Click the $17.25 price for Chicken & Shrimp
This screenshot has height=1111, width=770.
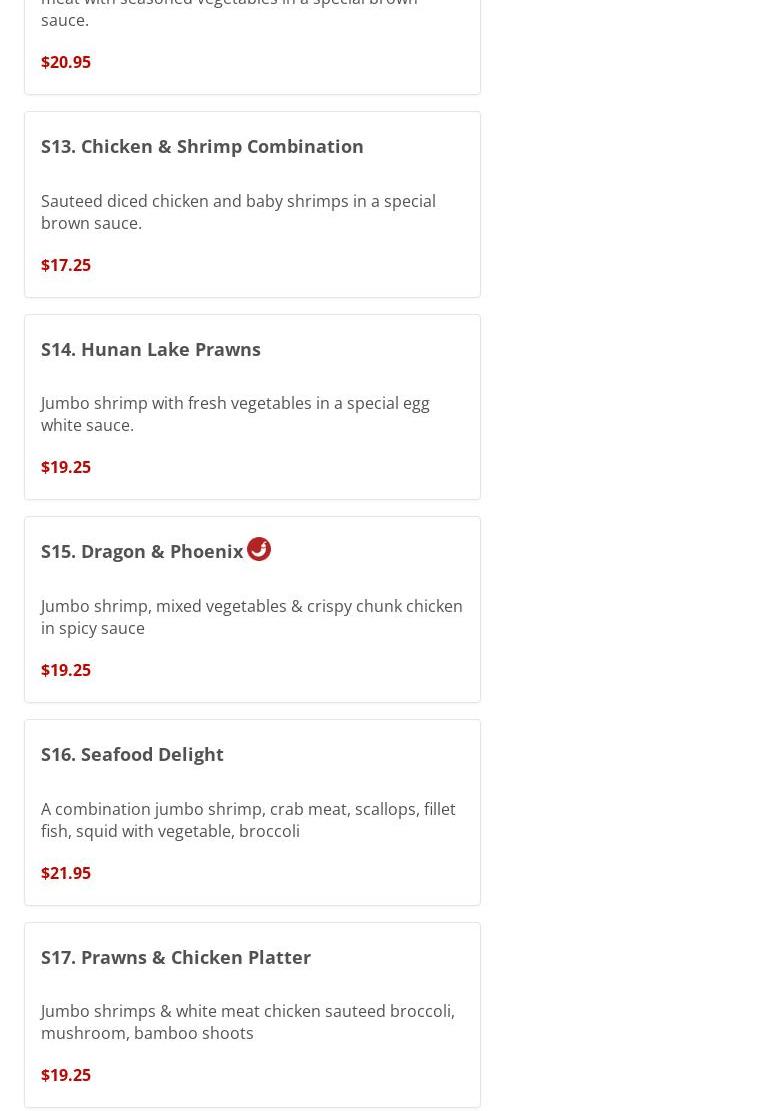(x=66, y=265)
